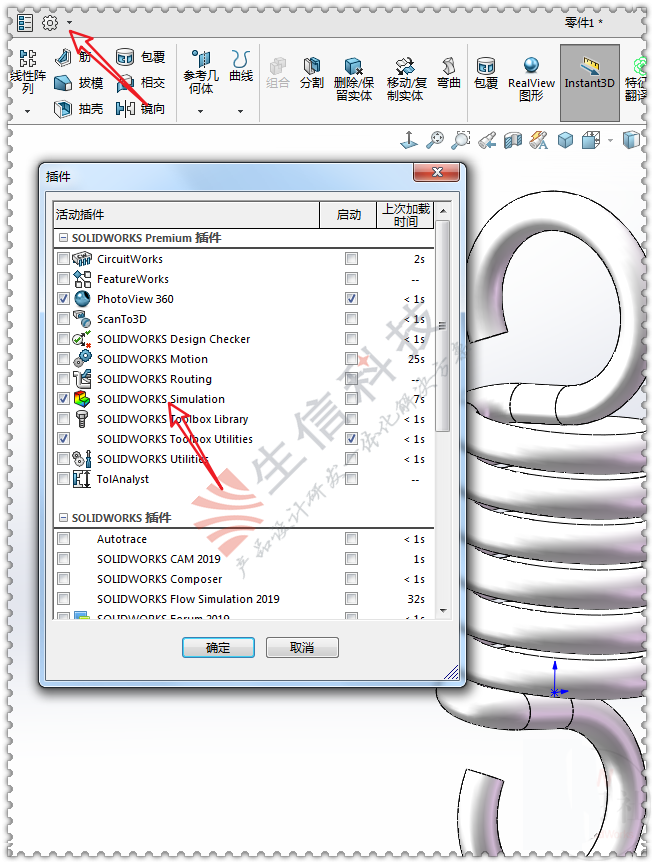The image size is (654, 864).
Task: Click the add-ins list scroll down arrow
Action: 443,611
